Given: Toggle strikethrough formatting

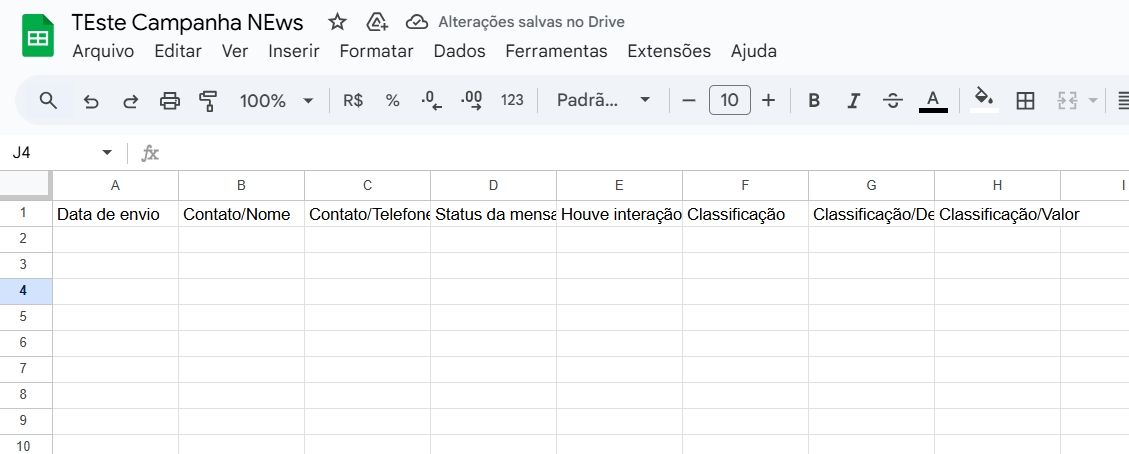Looking at the screenshot, I should coord(893,100).
